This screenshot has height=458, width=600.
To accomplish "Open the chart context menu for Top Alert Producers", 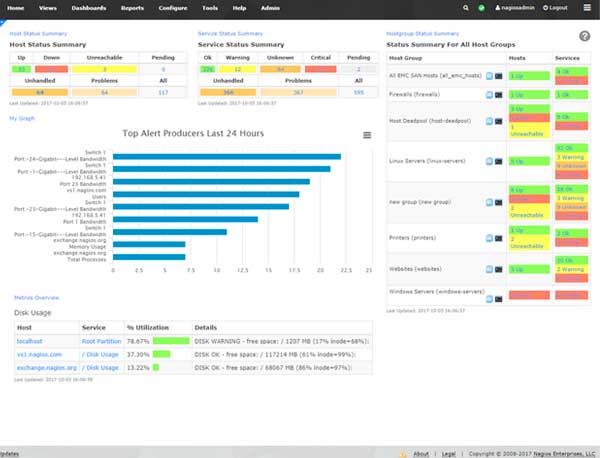I will click(x=367, y=135).
